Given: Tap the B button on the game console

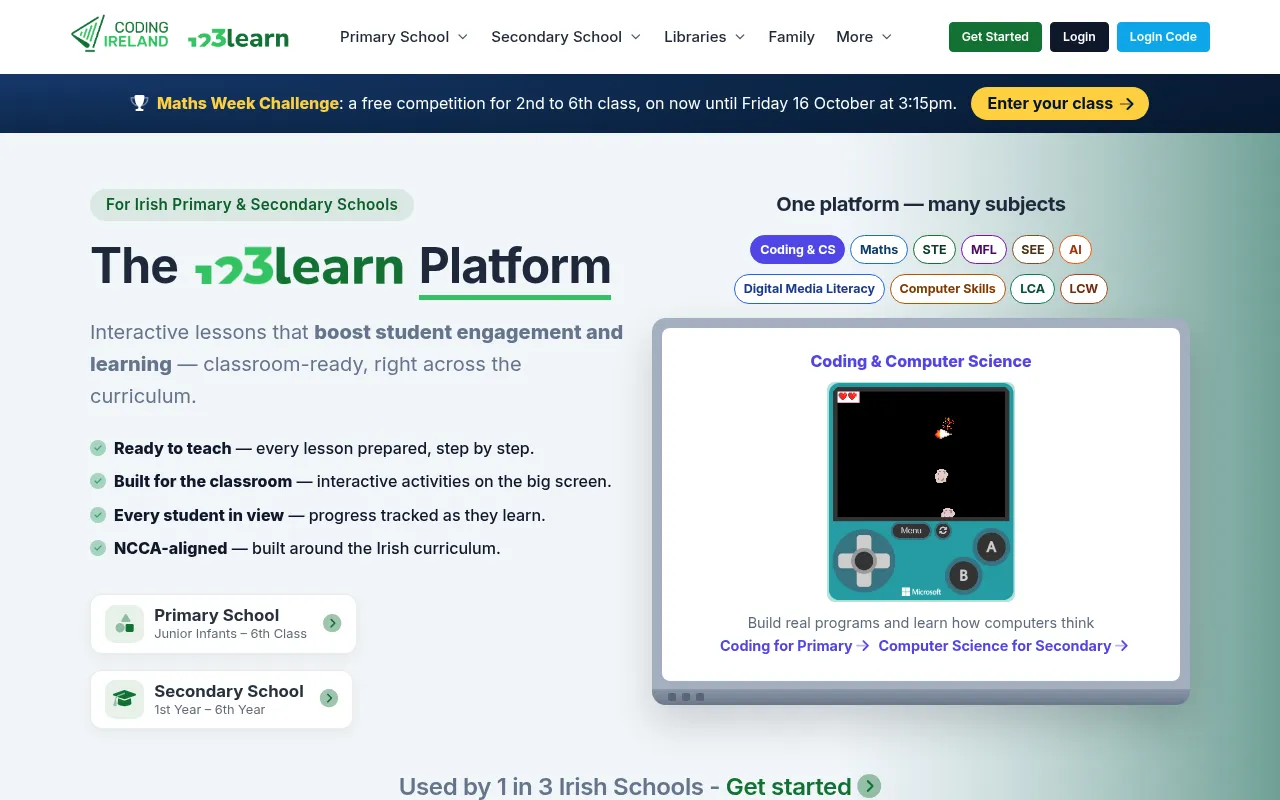Looking at the screenshot, I should [x=963, y=575].
